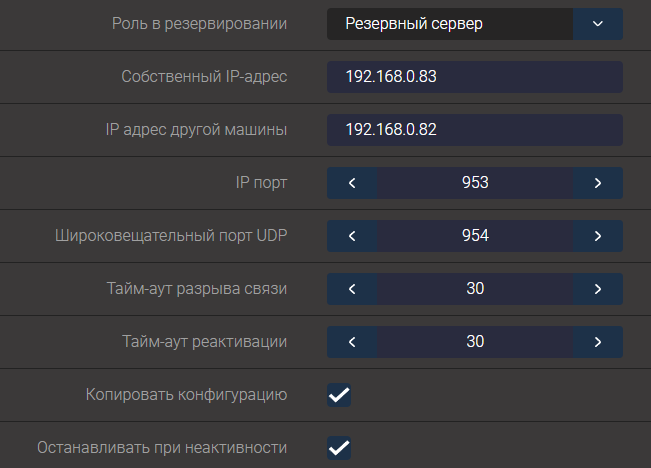
Task: Increase Широковещательный порт UDP value
Action: (x=598, y=236)
